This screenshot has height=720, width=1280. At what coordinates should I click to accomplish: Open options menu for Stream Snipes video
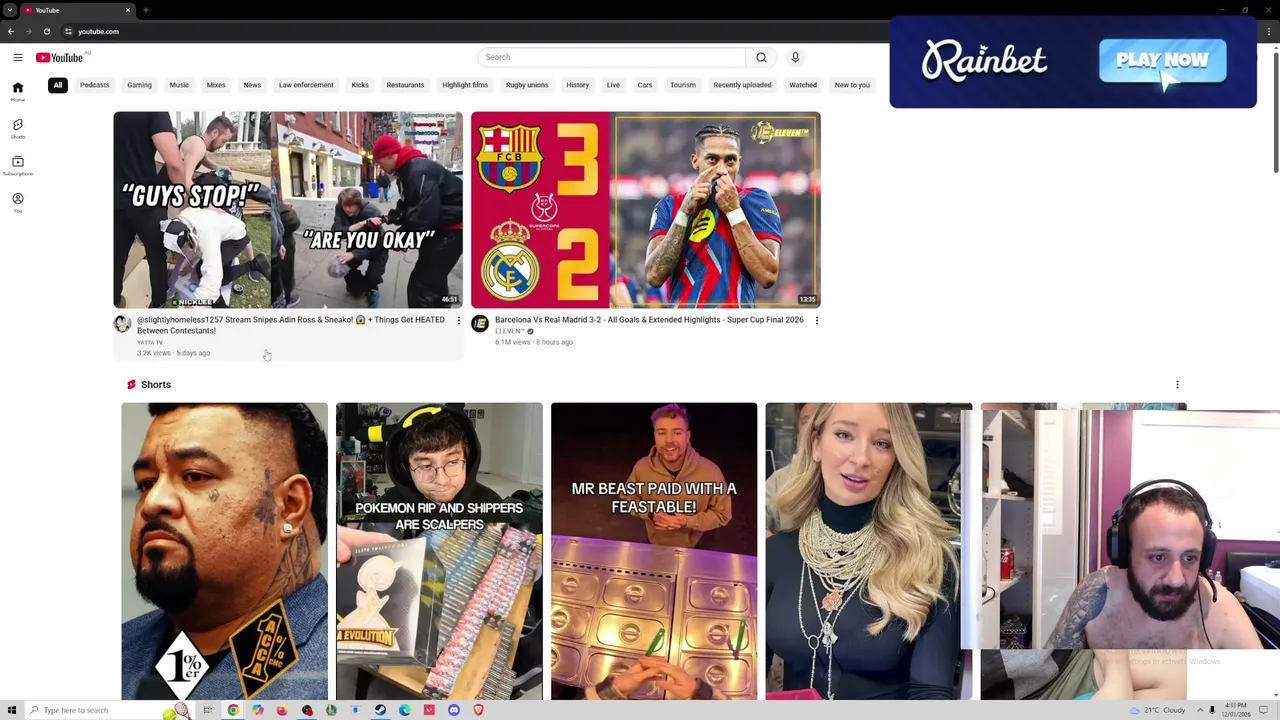tap(459, 321)
